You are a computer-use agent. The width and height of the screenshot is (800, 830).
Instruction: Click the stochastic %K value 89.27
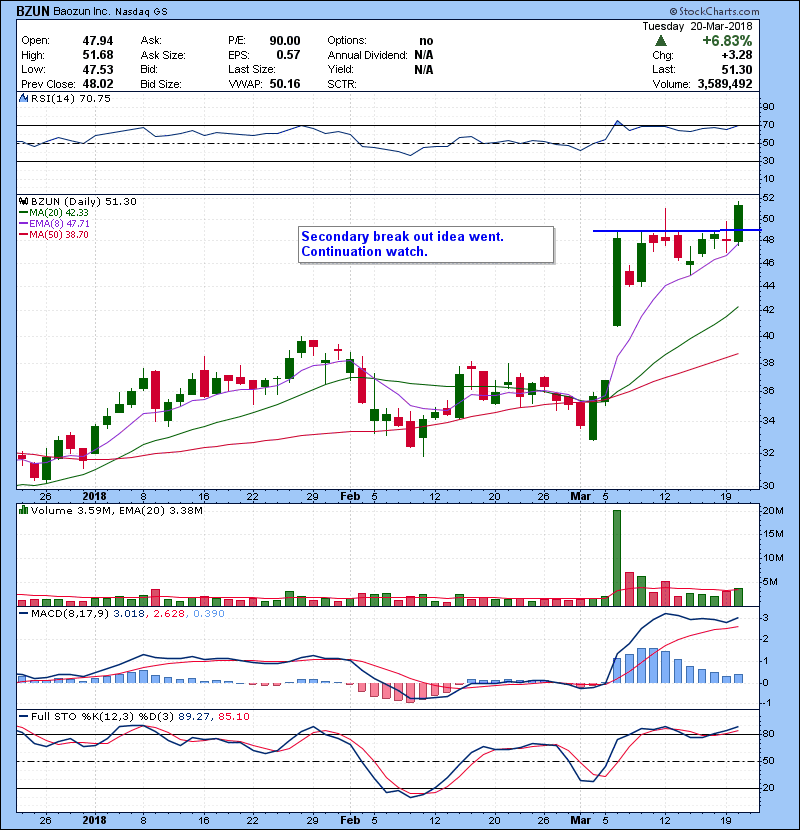pyautogui.click(x=194, y=717)
